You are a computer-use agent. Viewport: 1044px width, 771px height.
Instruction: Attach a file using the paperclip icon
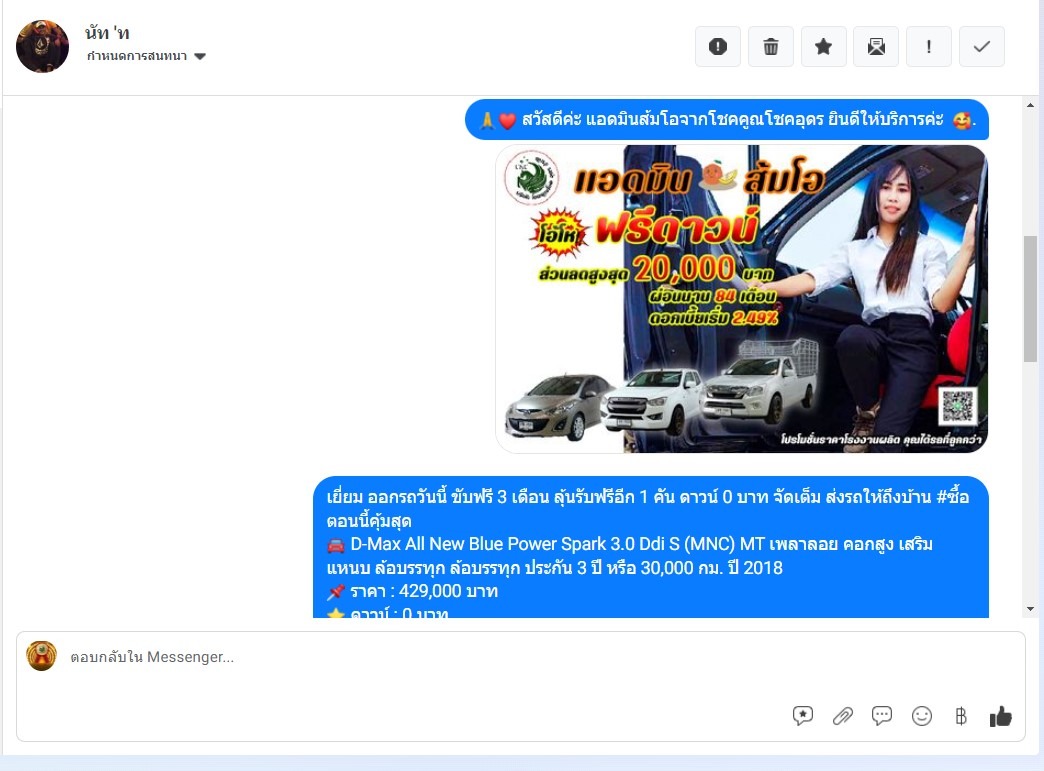(x=842, y=716)
